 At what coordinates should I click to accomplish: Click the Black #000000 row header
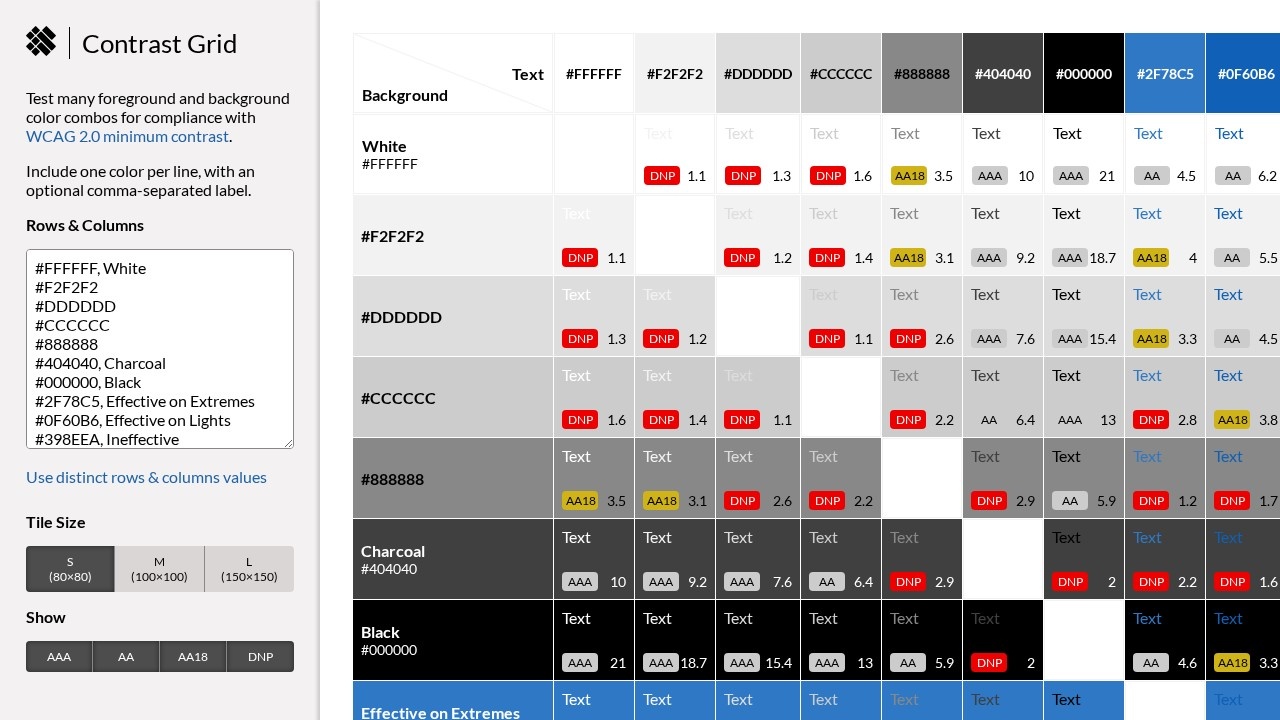click(x=453, y=640)
